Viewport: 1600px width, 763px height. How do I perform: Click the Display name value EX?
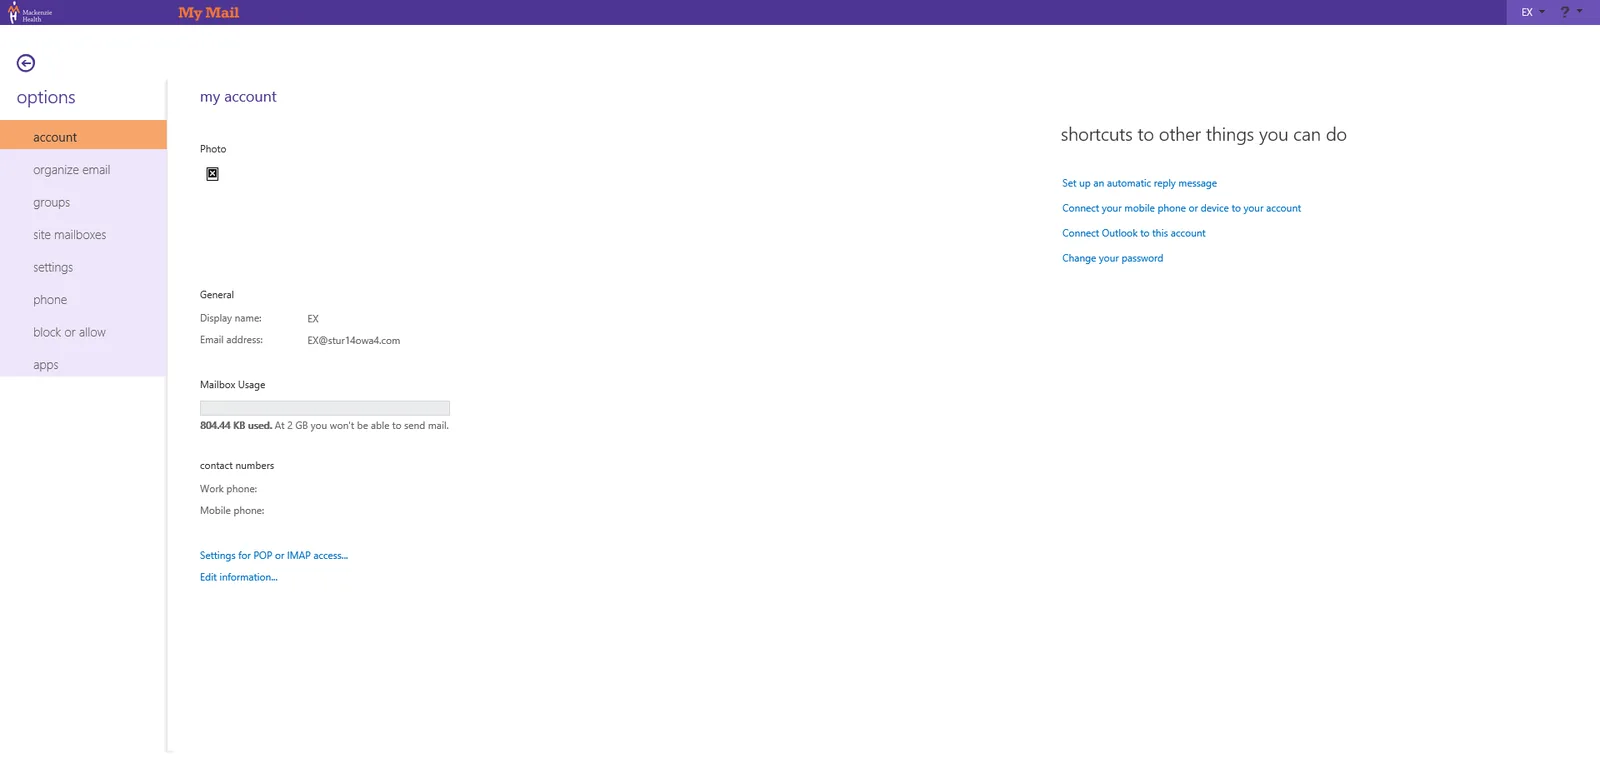click(x=313, y=319)
